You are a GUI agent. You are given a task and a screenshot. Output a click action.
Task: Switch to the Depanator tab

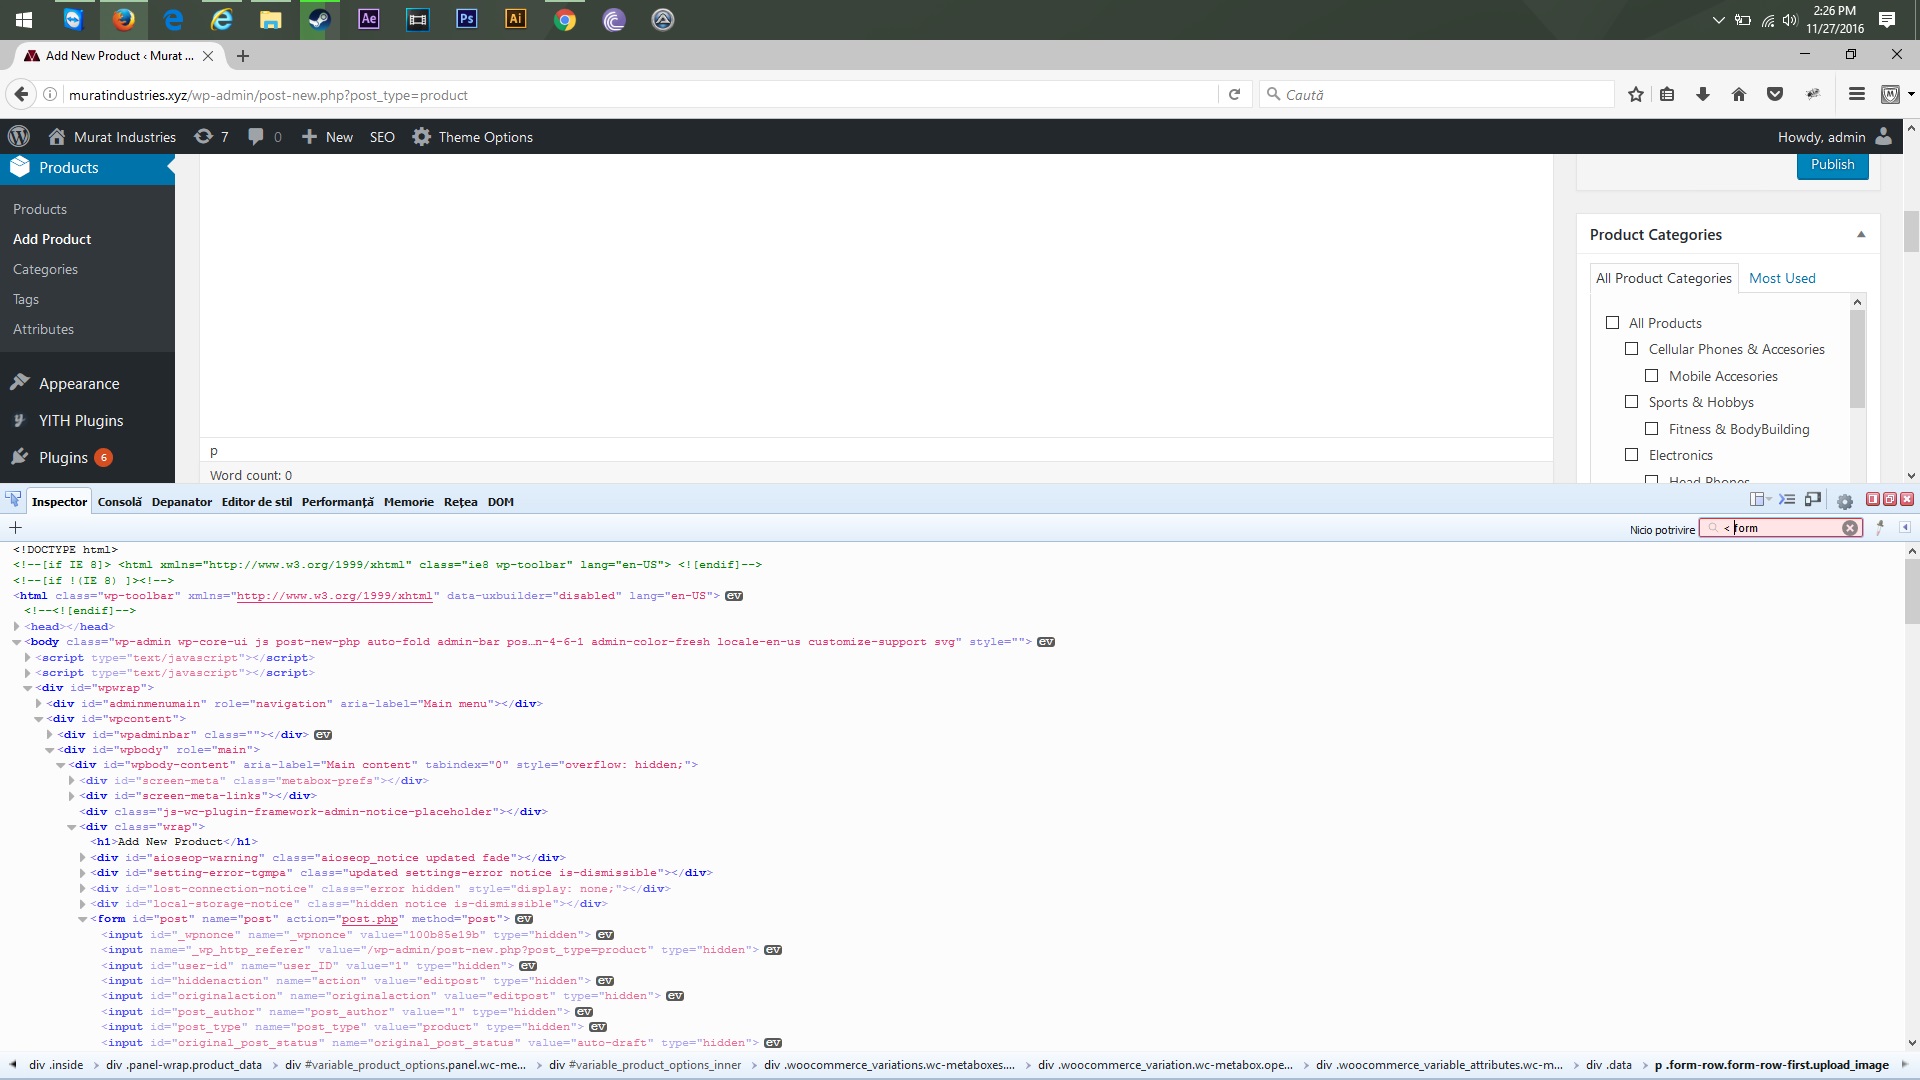point(182,502)
